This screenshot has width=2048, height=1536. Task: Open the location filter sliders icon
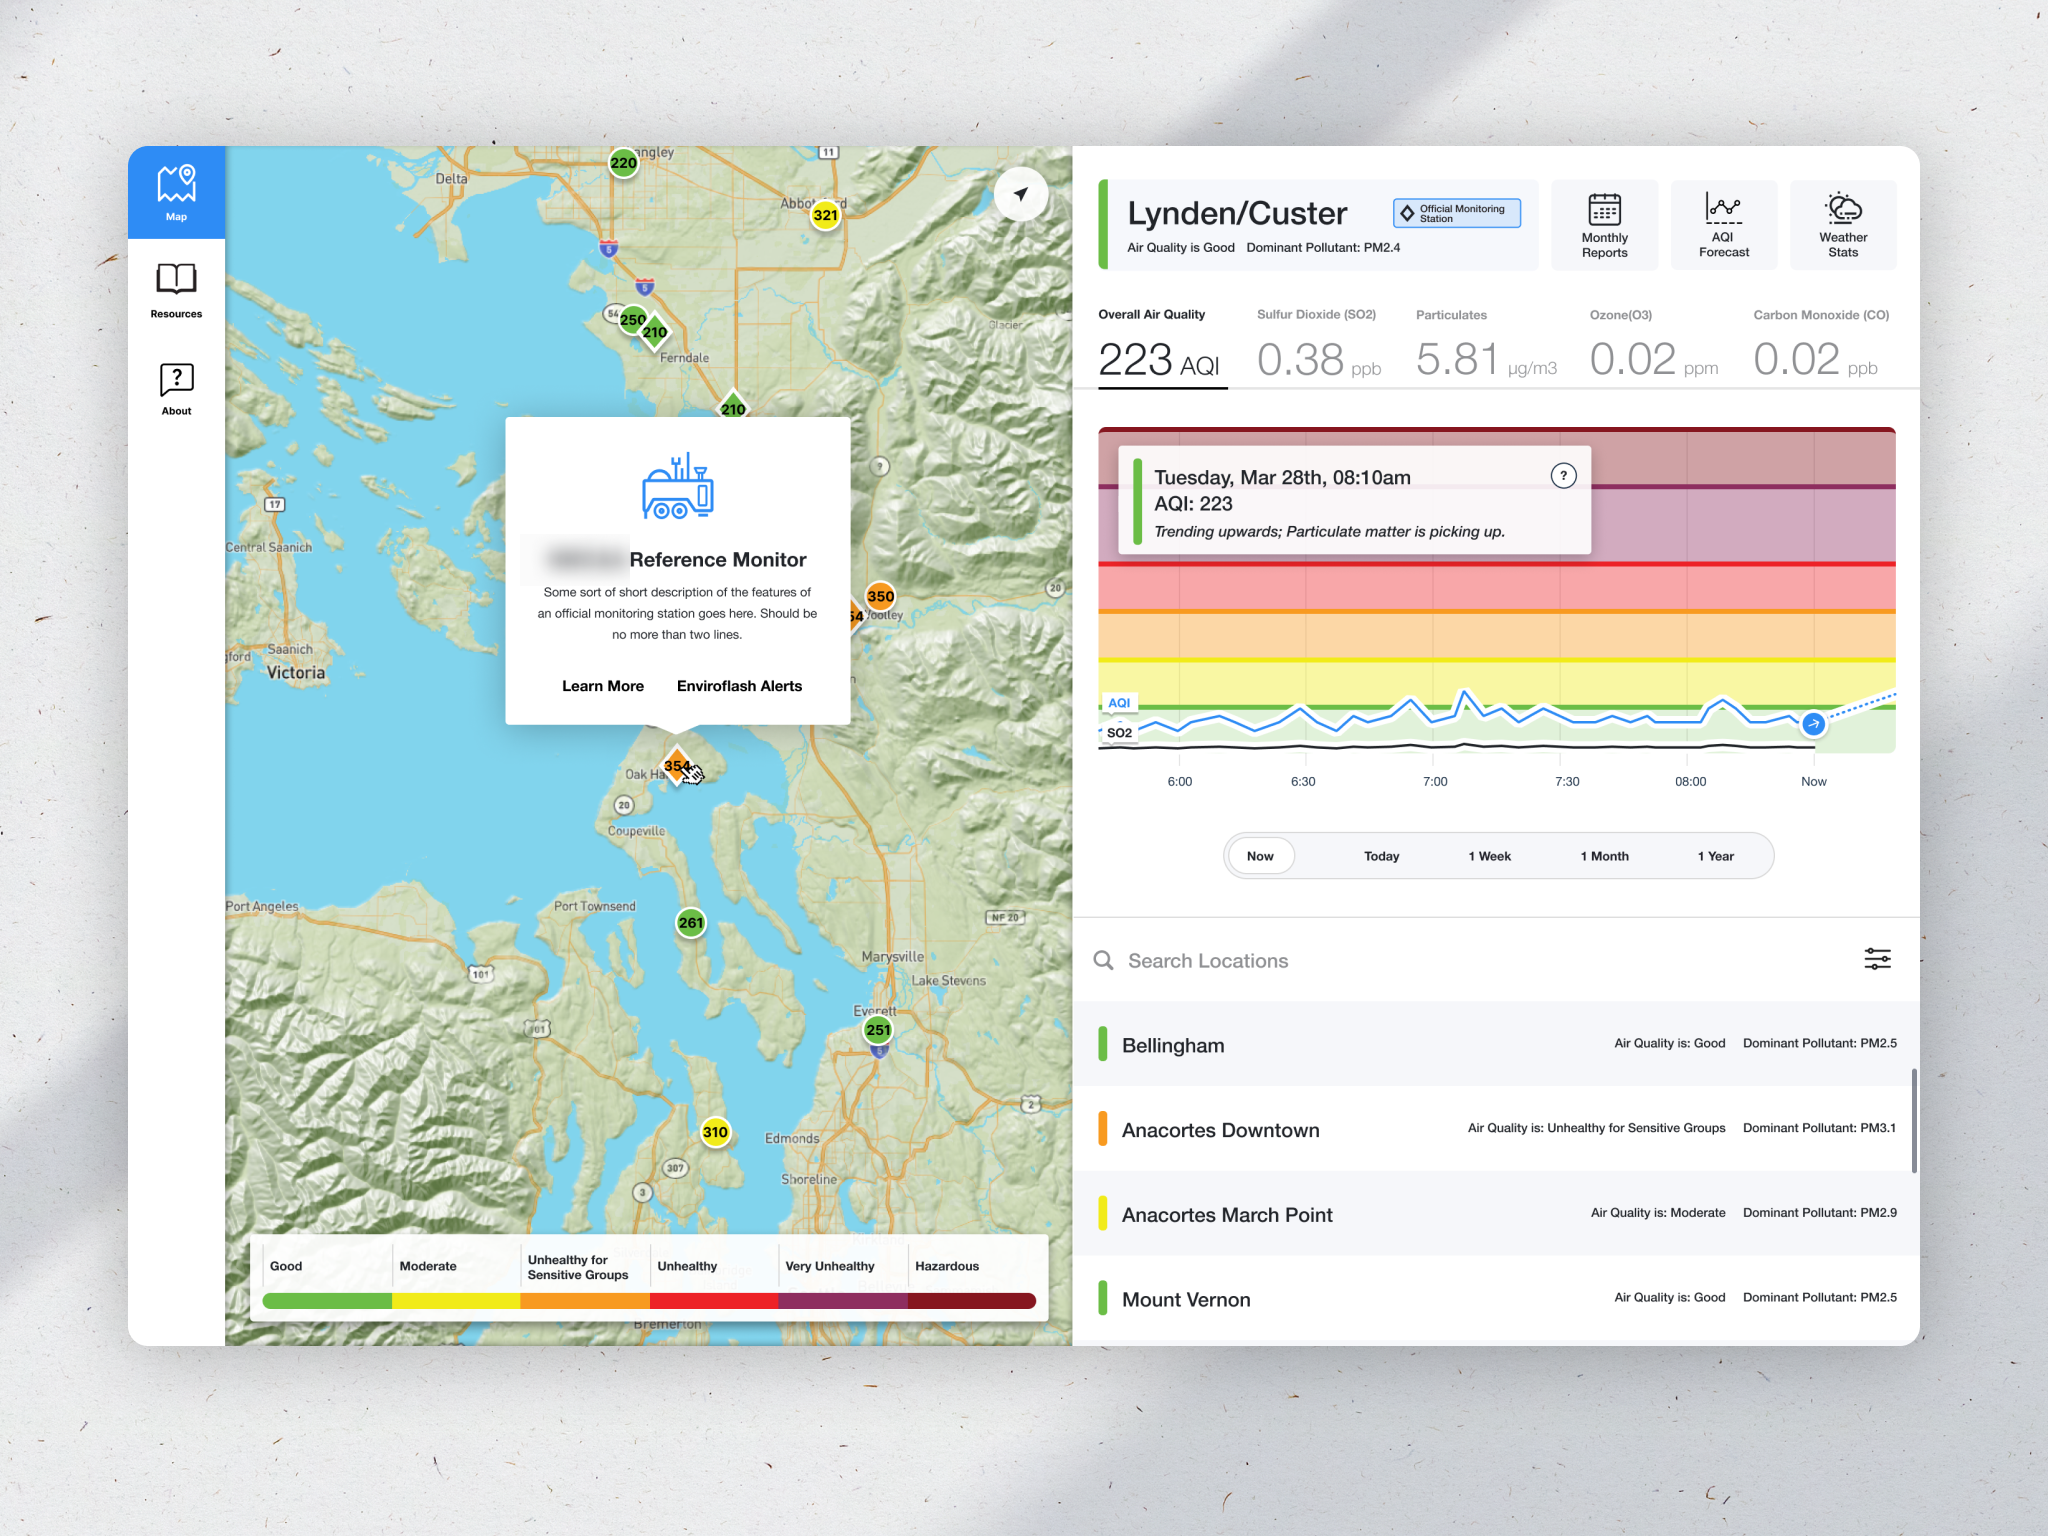1877,959
